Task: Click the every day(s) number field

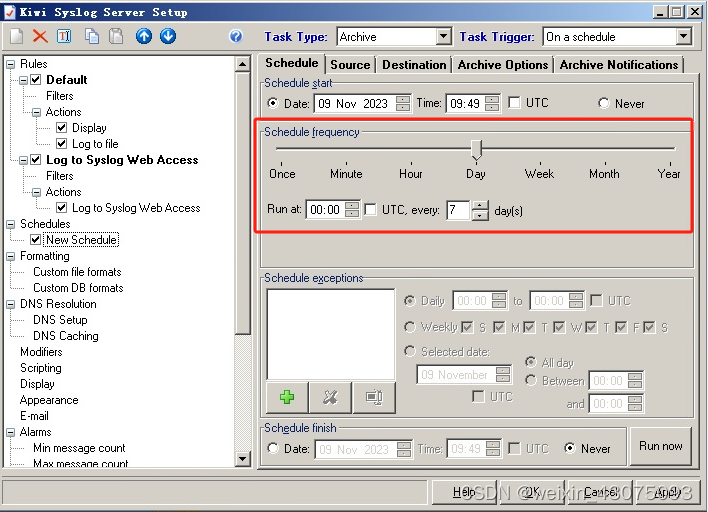Action: 458,210
